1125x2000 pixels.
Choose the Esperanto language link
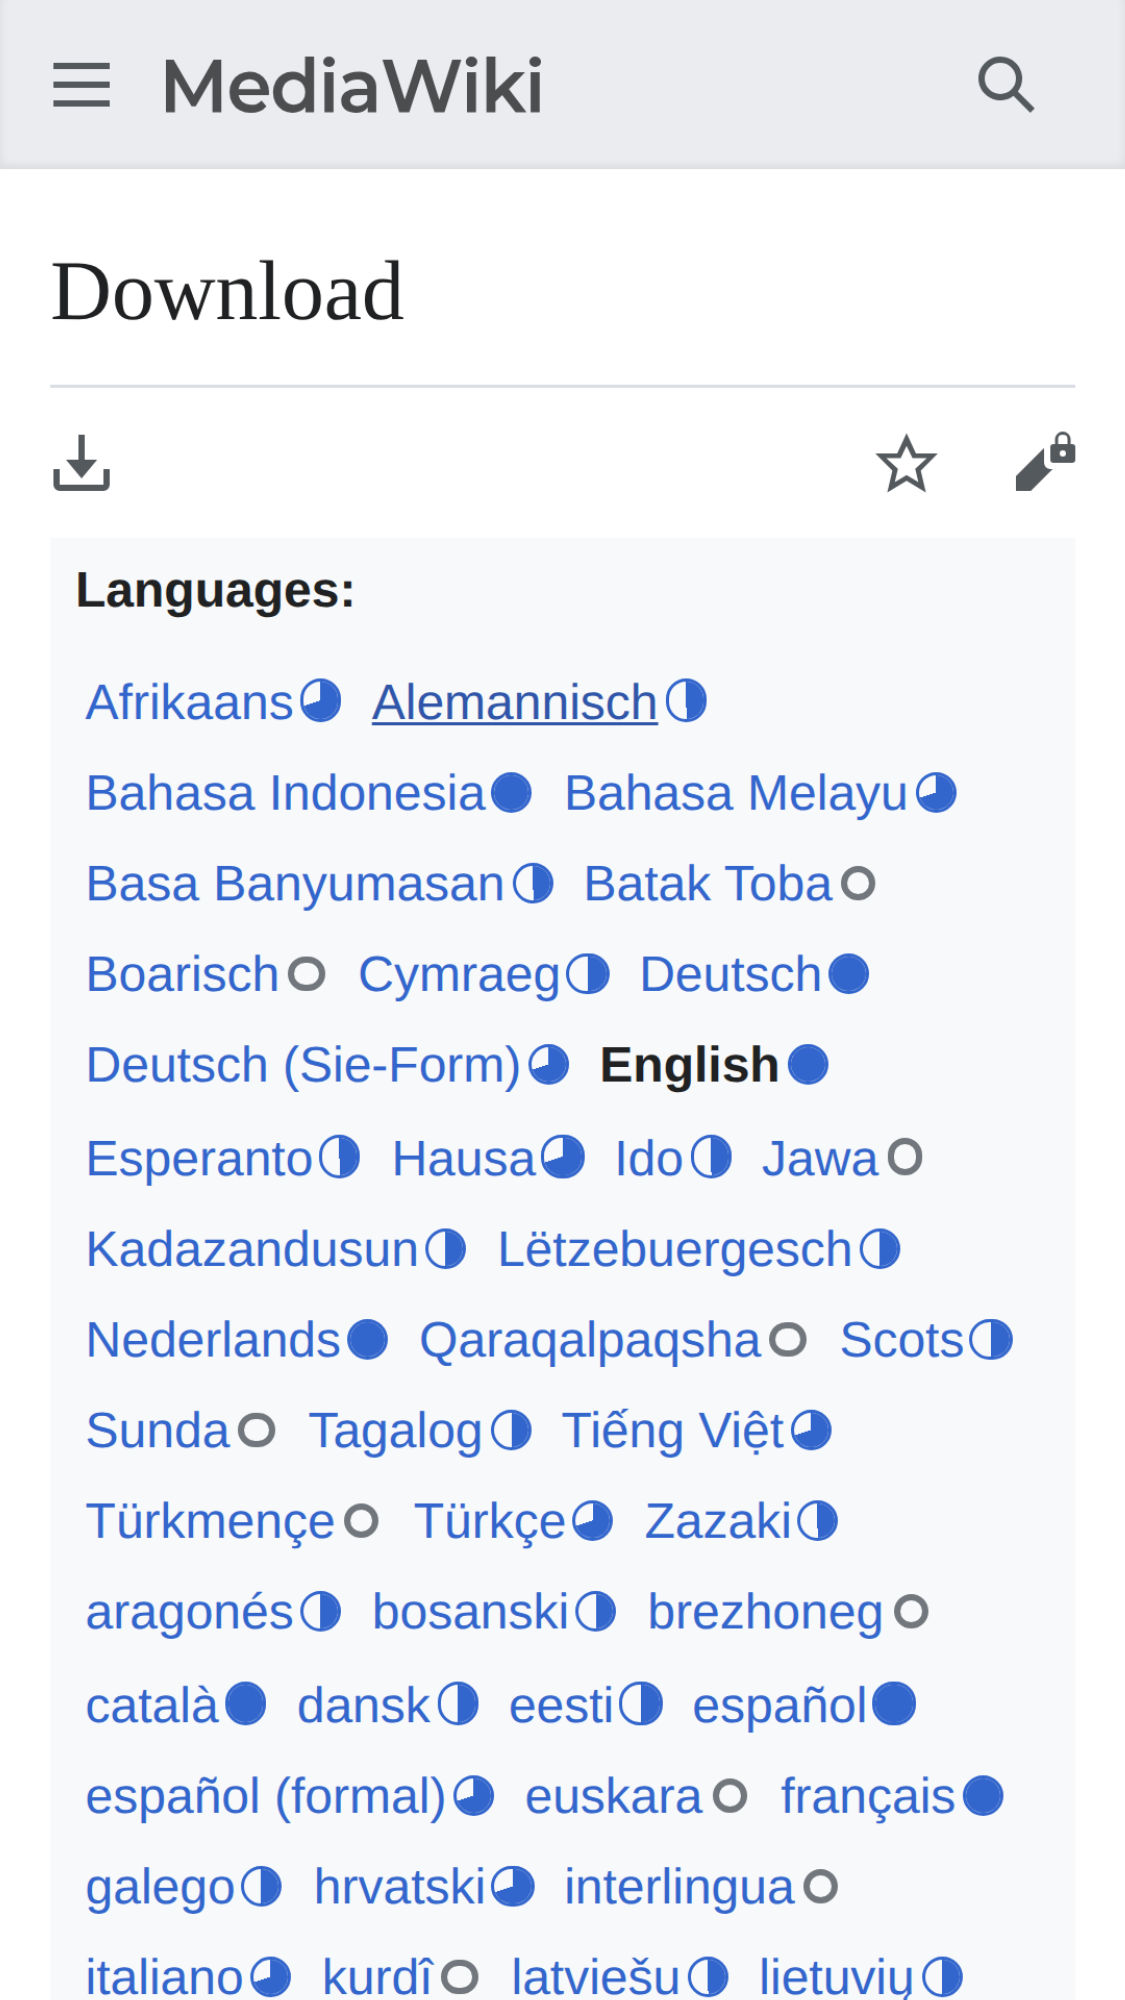pyautogui.click(x=199, y=1159)
